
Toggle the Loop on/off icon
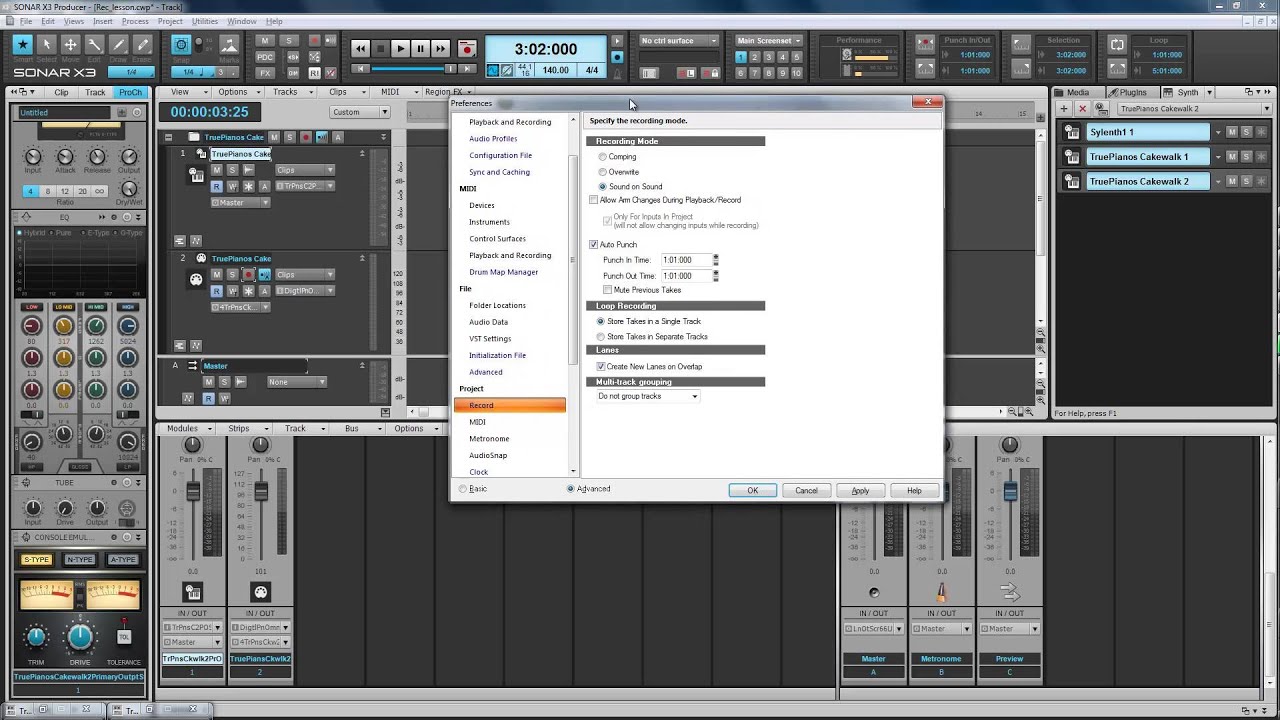(1117, 45)
